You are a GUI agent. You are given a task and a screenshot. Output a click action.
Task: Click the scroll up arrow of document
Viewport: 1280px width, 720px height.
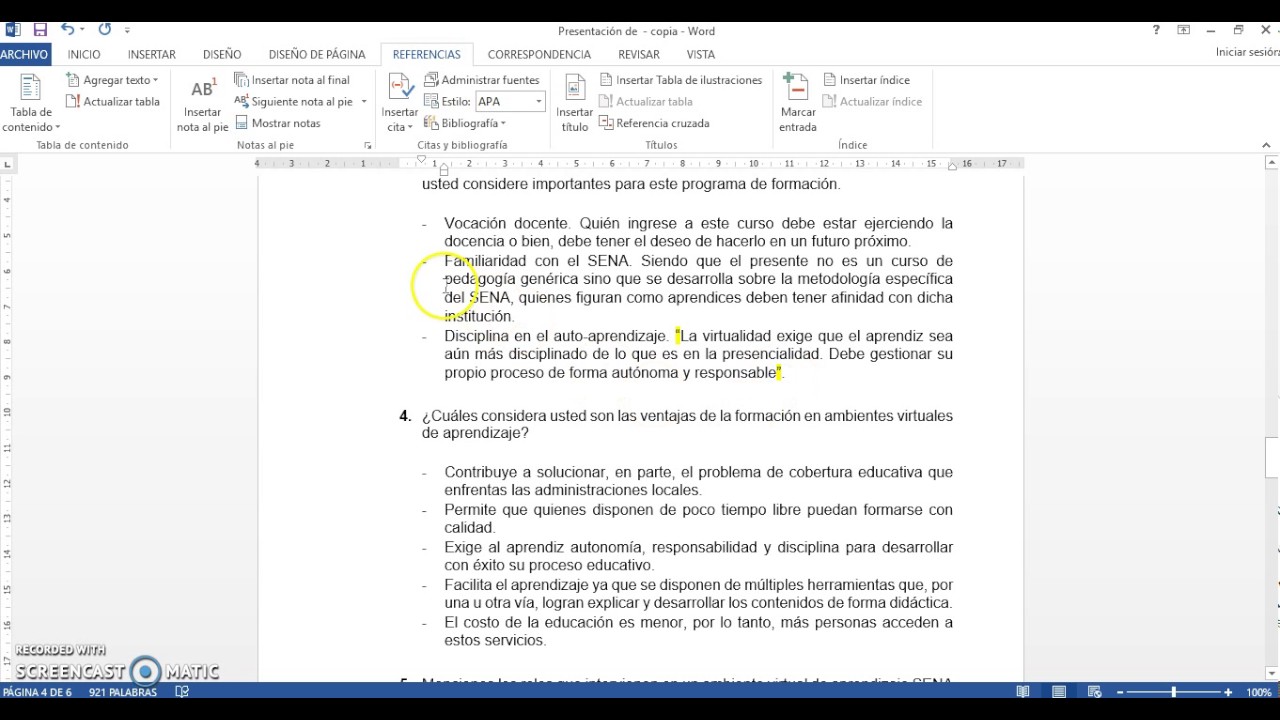(1272, 161)
